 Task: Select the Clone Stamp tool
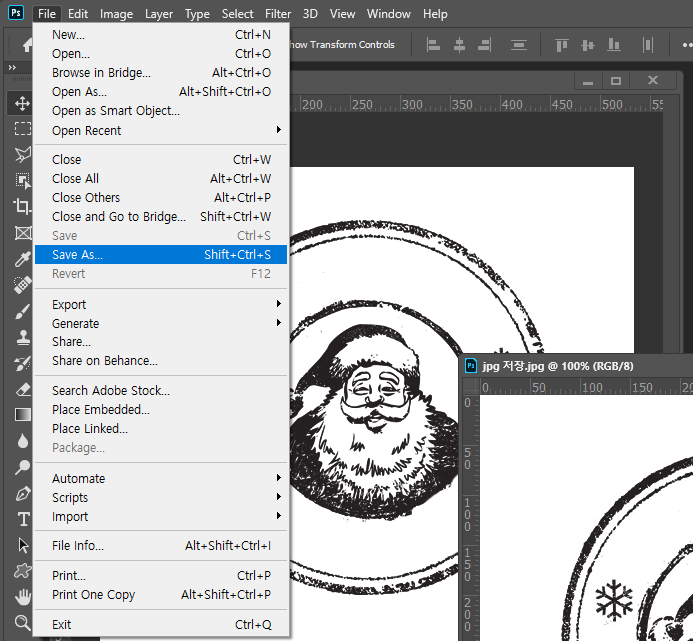22,337
